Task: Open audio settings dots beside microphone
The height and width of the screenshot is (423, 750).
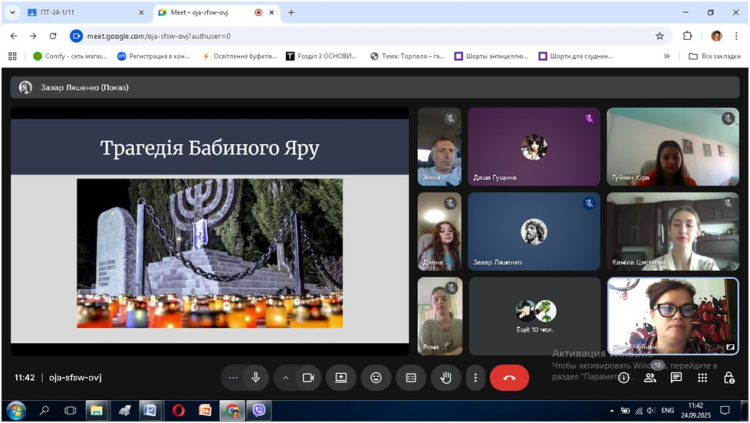Action: (234, 378)
